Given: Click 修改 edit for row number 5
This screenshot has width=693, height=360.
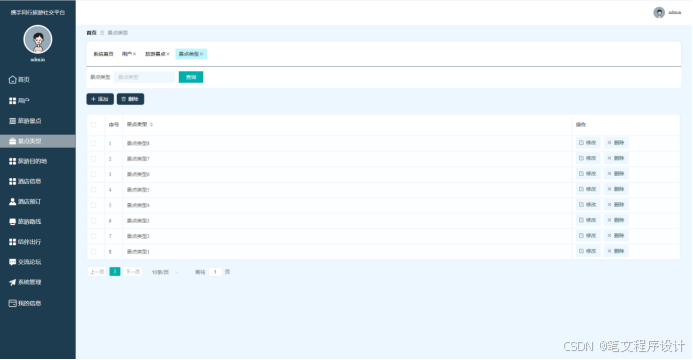Looking at the screenshot, I should pyautogui.click(x=588, y=205).
